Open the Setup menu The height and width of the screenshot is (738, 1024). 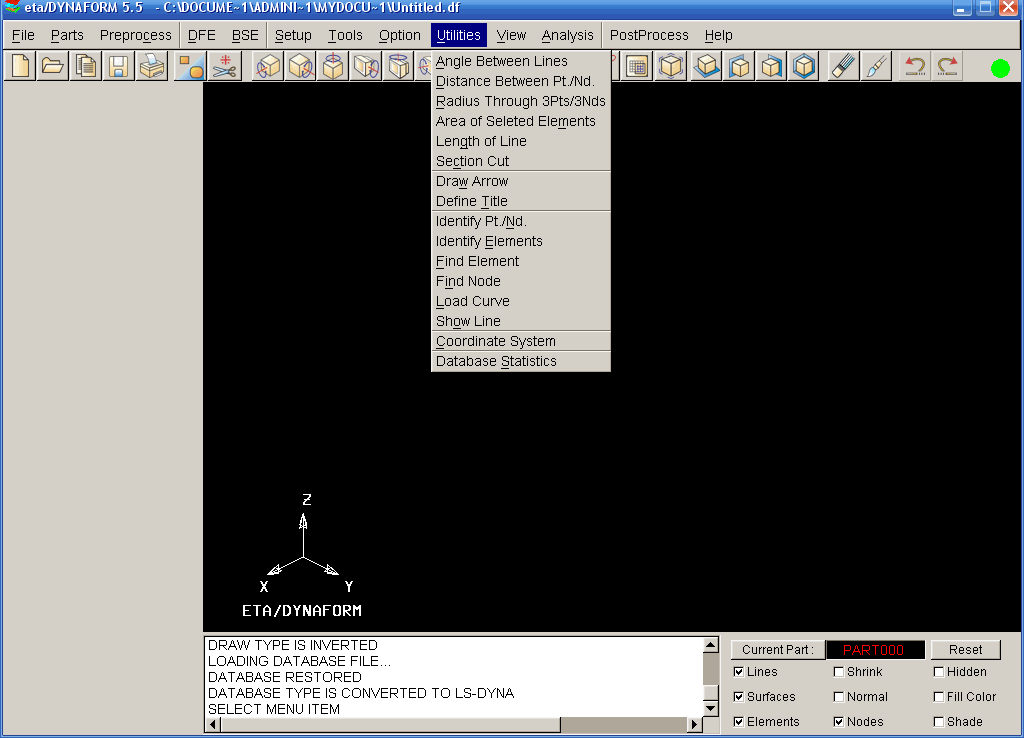[293, 35]
